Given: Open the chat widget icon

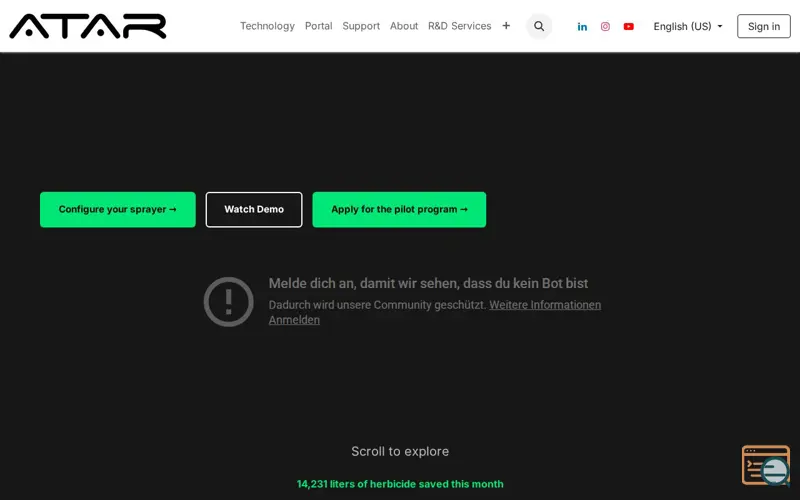Looking at the screenshot, I should [766, 465].
